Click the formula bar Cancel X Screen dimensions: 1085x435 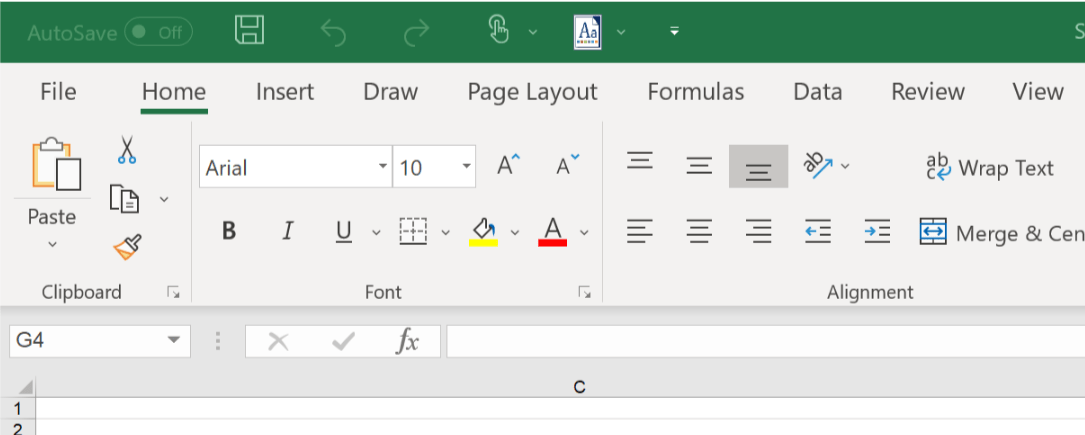[x=278, y=341]
